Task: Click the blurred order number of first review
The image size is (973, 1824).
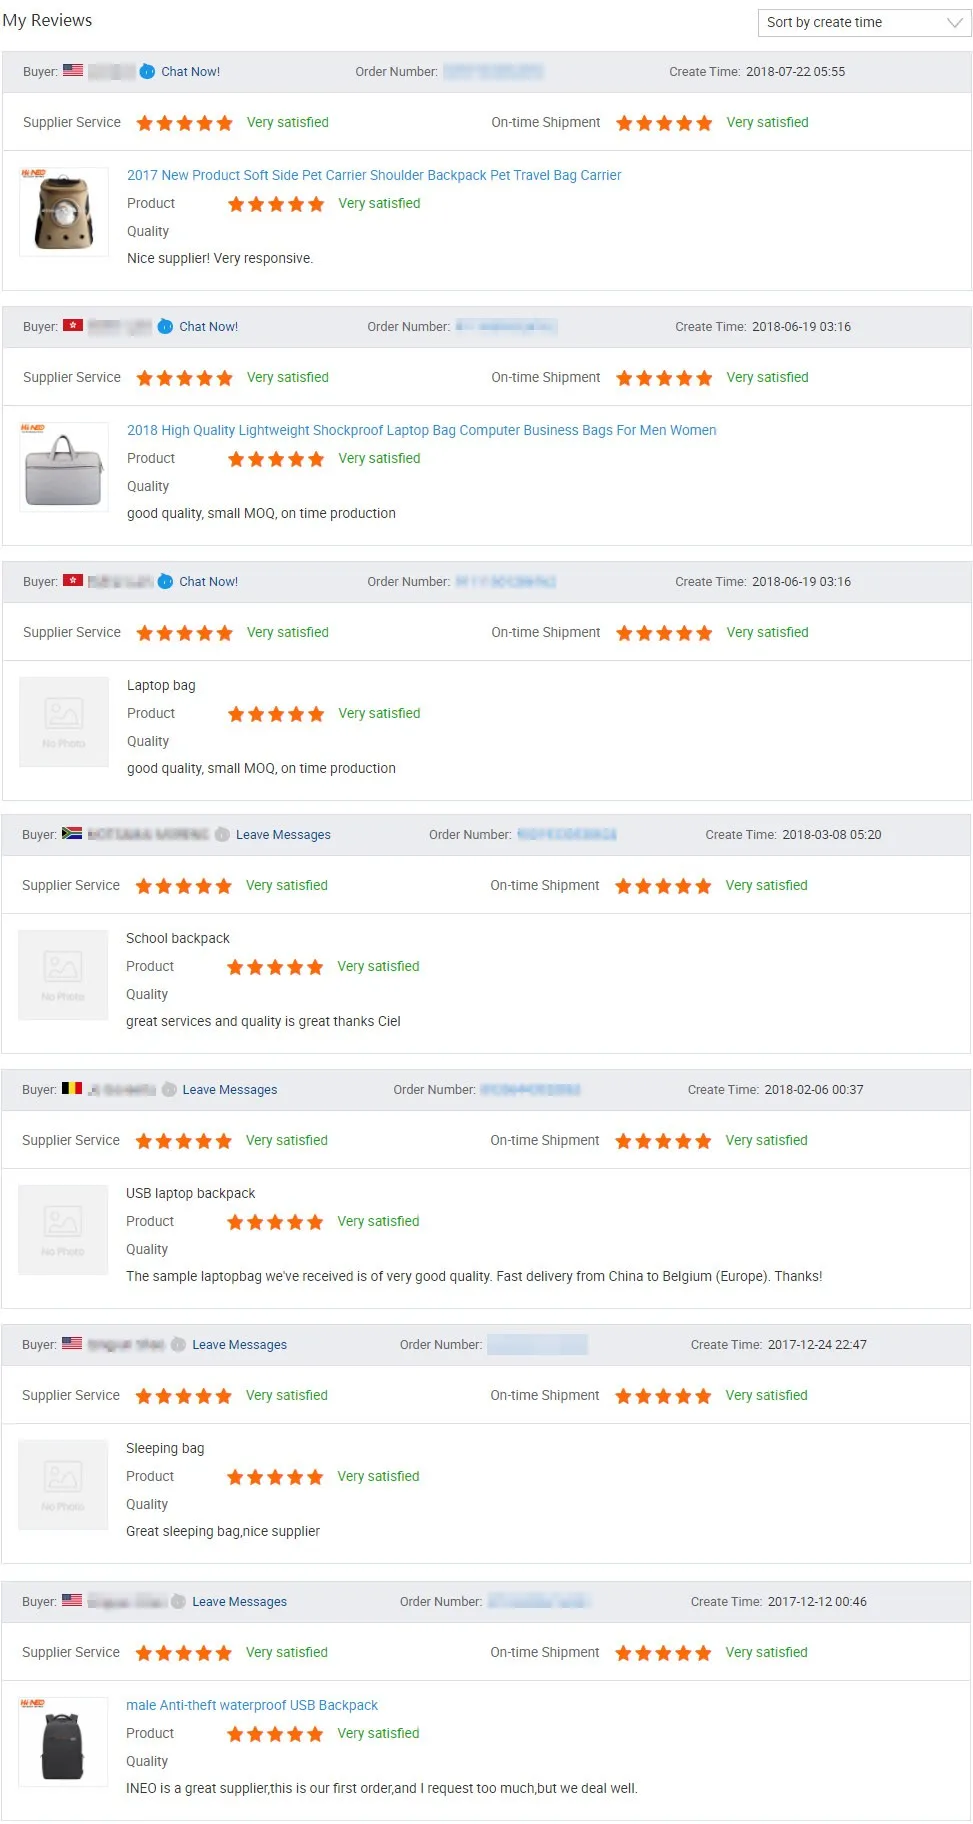Action: point(493,71)
